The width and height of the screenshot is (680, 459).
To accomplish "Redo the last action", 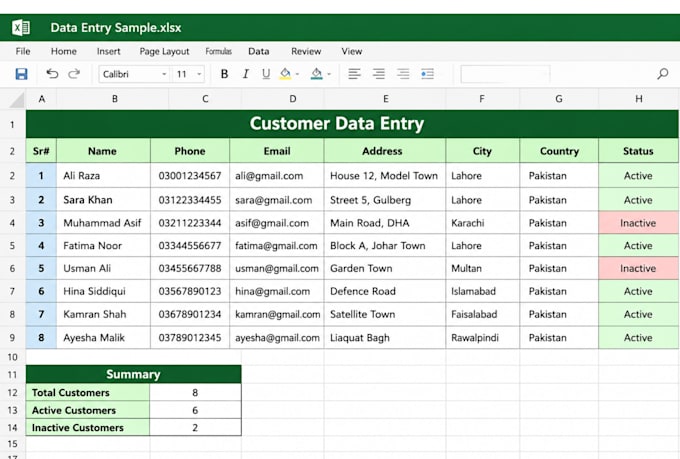I will (x=74, y=74).
